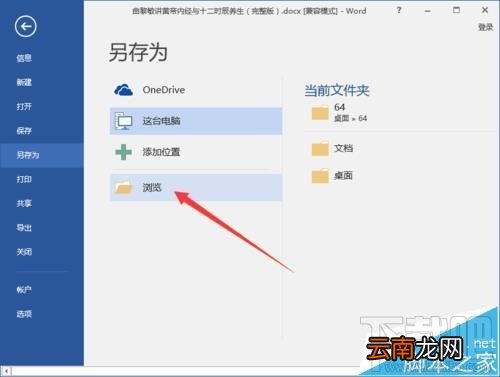Choose OneDrive as the save location
The height and width of the screenshot is (377, 500).
(x=196, y=90)
